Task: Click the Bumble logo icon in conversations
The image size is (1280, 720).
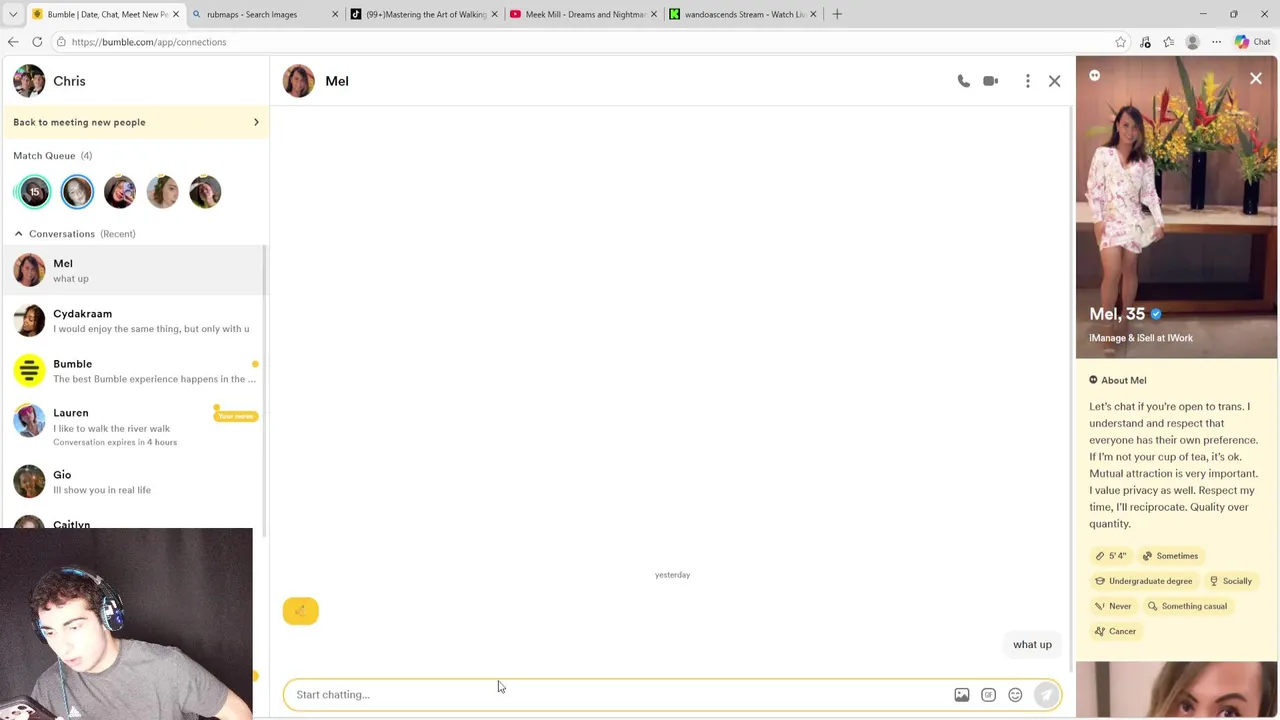Action: click(x=29, y=370)
